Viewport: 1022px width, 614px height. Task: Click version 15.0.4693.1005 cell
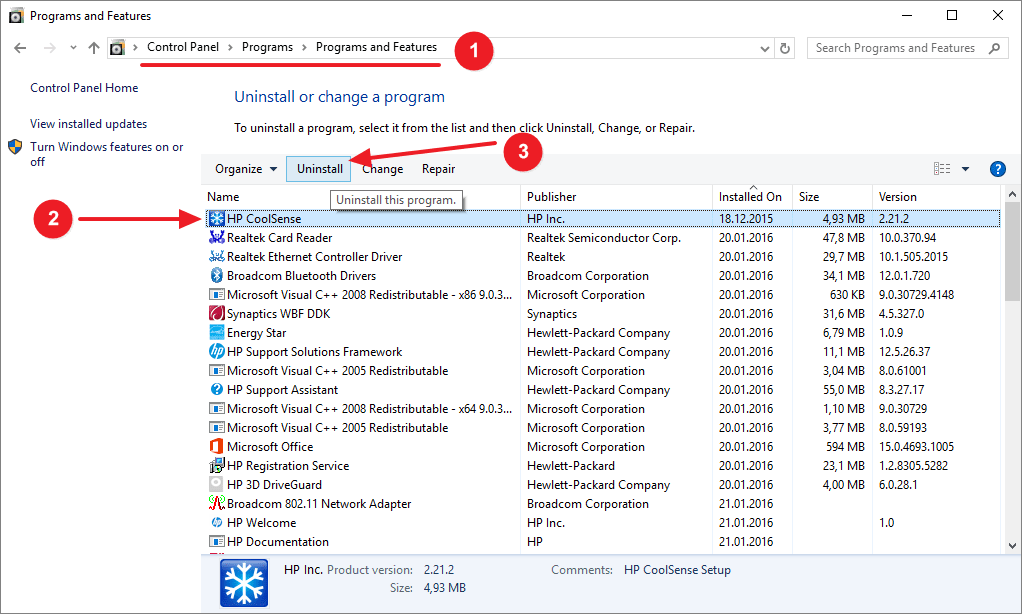click(916, 446)
